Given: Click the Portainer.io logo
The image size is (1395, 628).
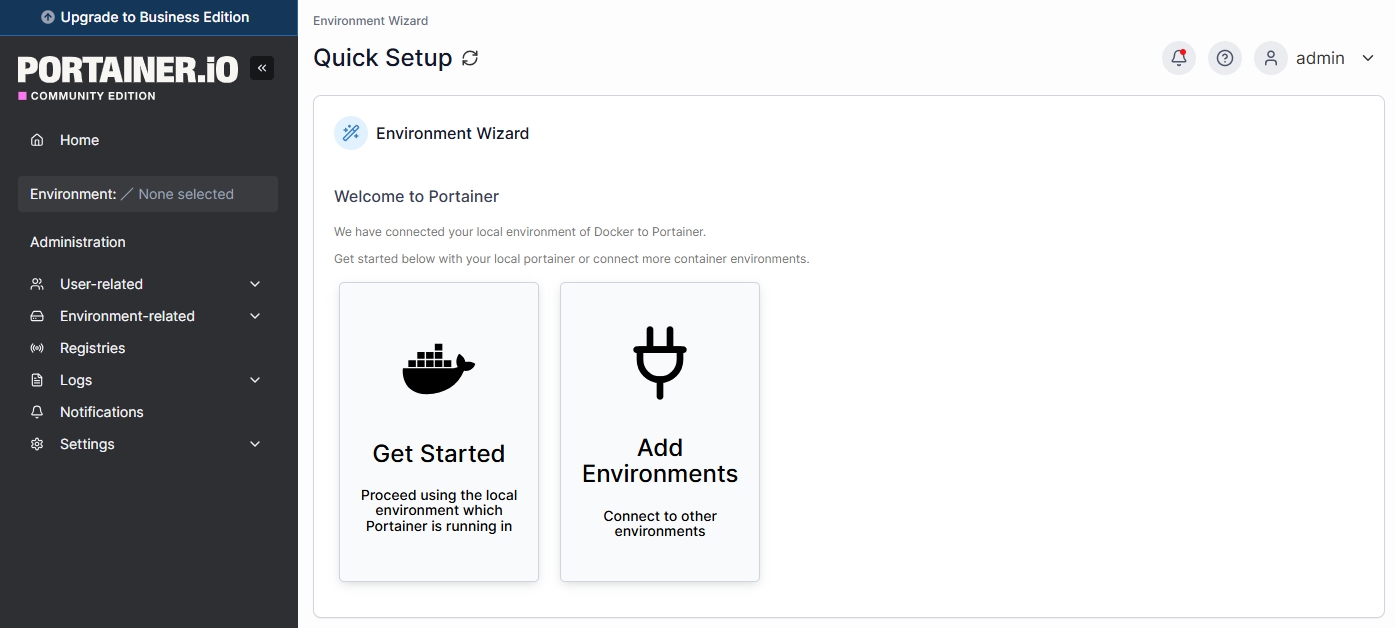Looking at the screenshot, I should 128,70.
